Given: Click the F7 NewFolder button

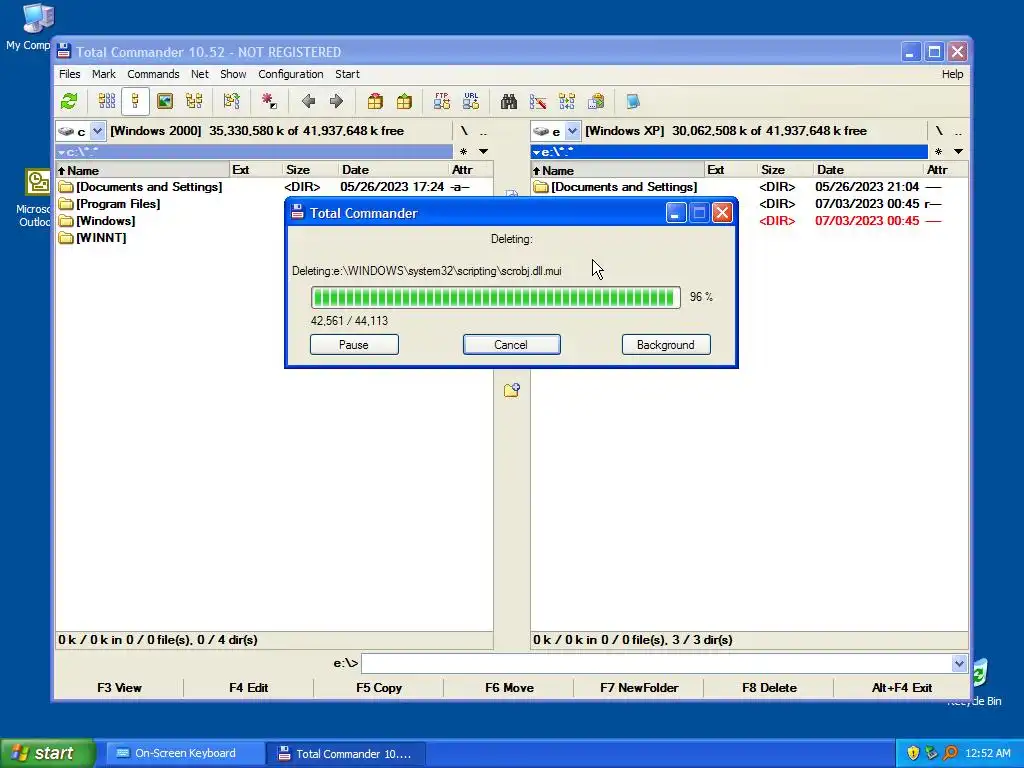Looking at the screenshot, I should coord(639,688).
